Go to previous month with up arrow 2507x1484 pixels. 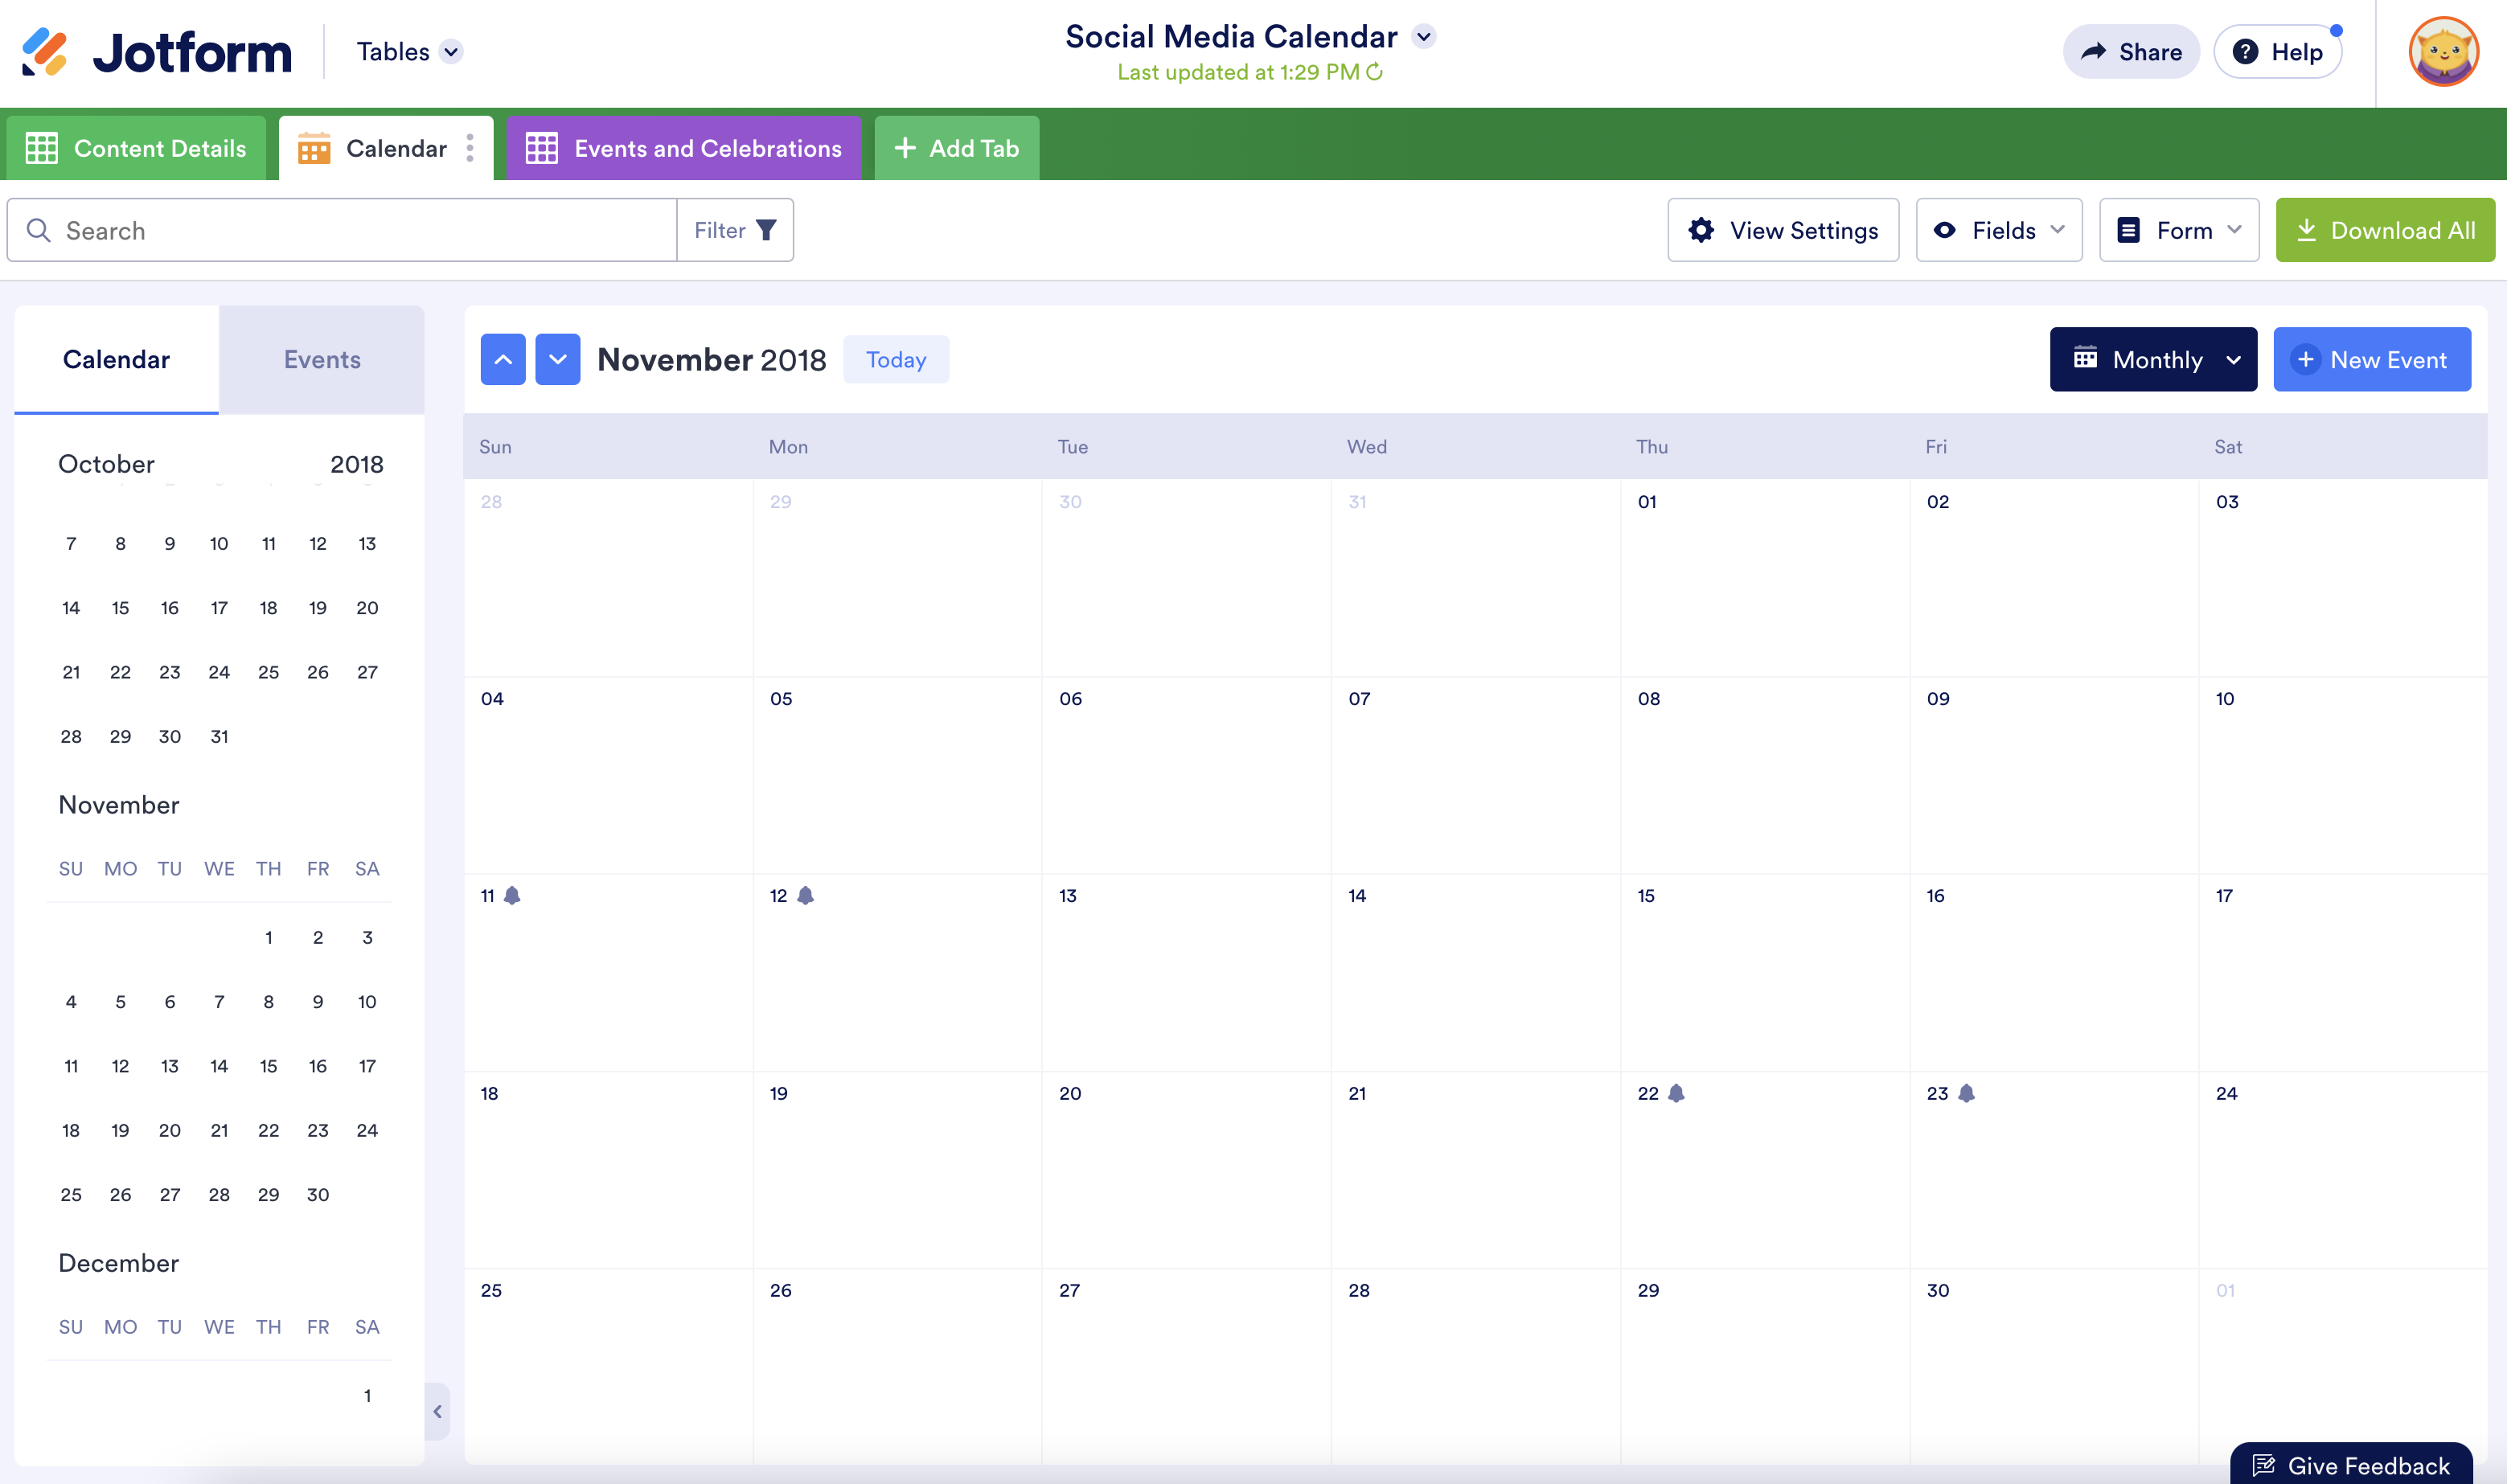click(503, 359)
